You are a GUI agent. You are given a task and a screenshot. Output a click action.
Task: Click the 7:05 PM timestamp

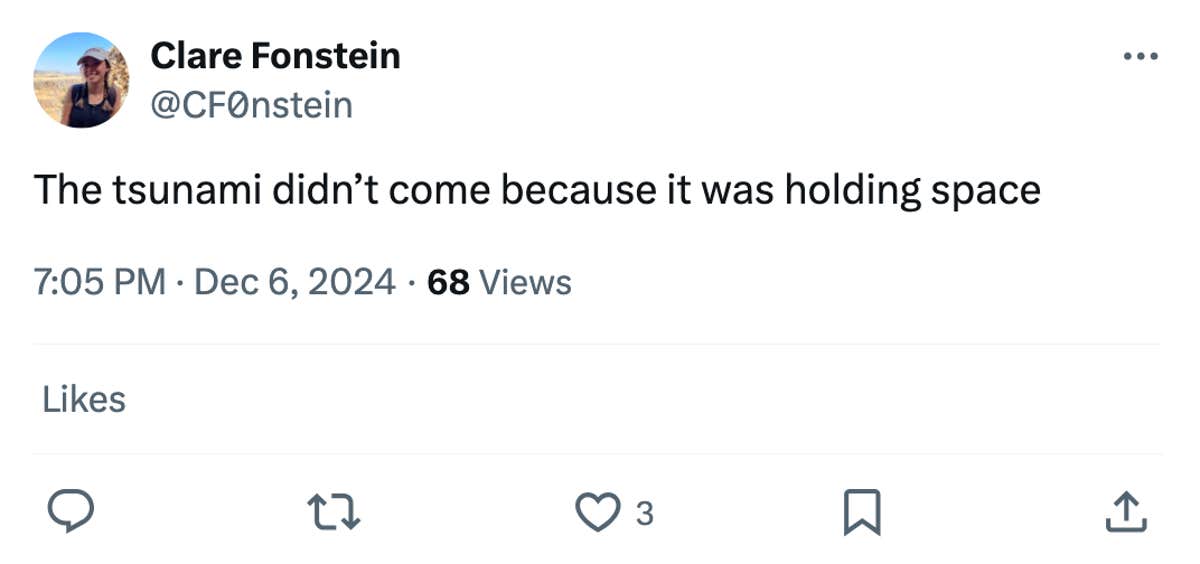coord(100,283)
